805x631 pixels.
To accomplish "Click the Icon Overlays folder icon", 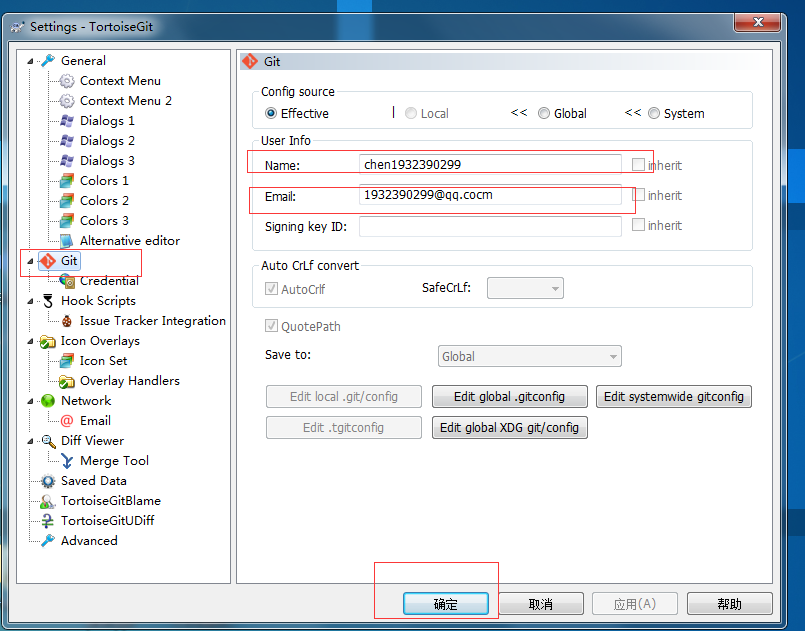I will pos(48,341).
